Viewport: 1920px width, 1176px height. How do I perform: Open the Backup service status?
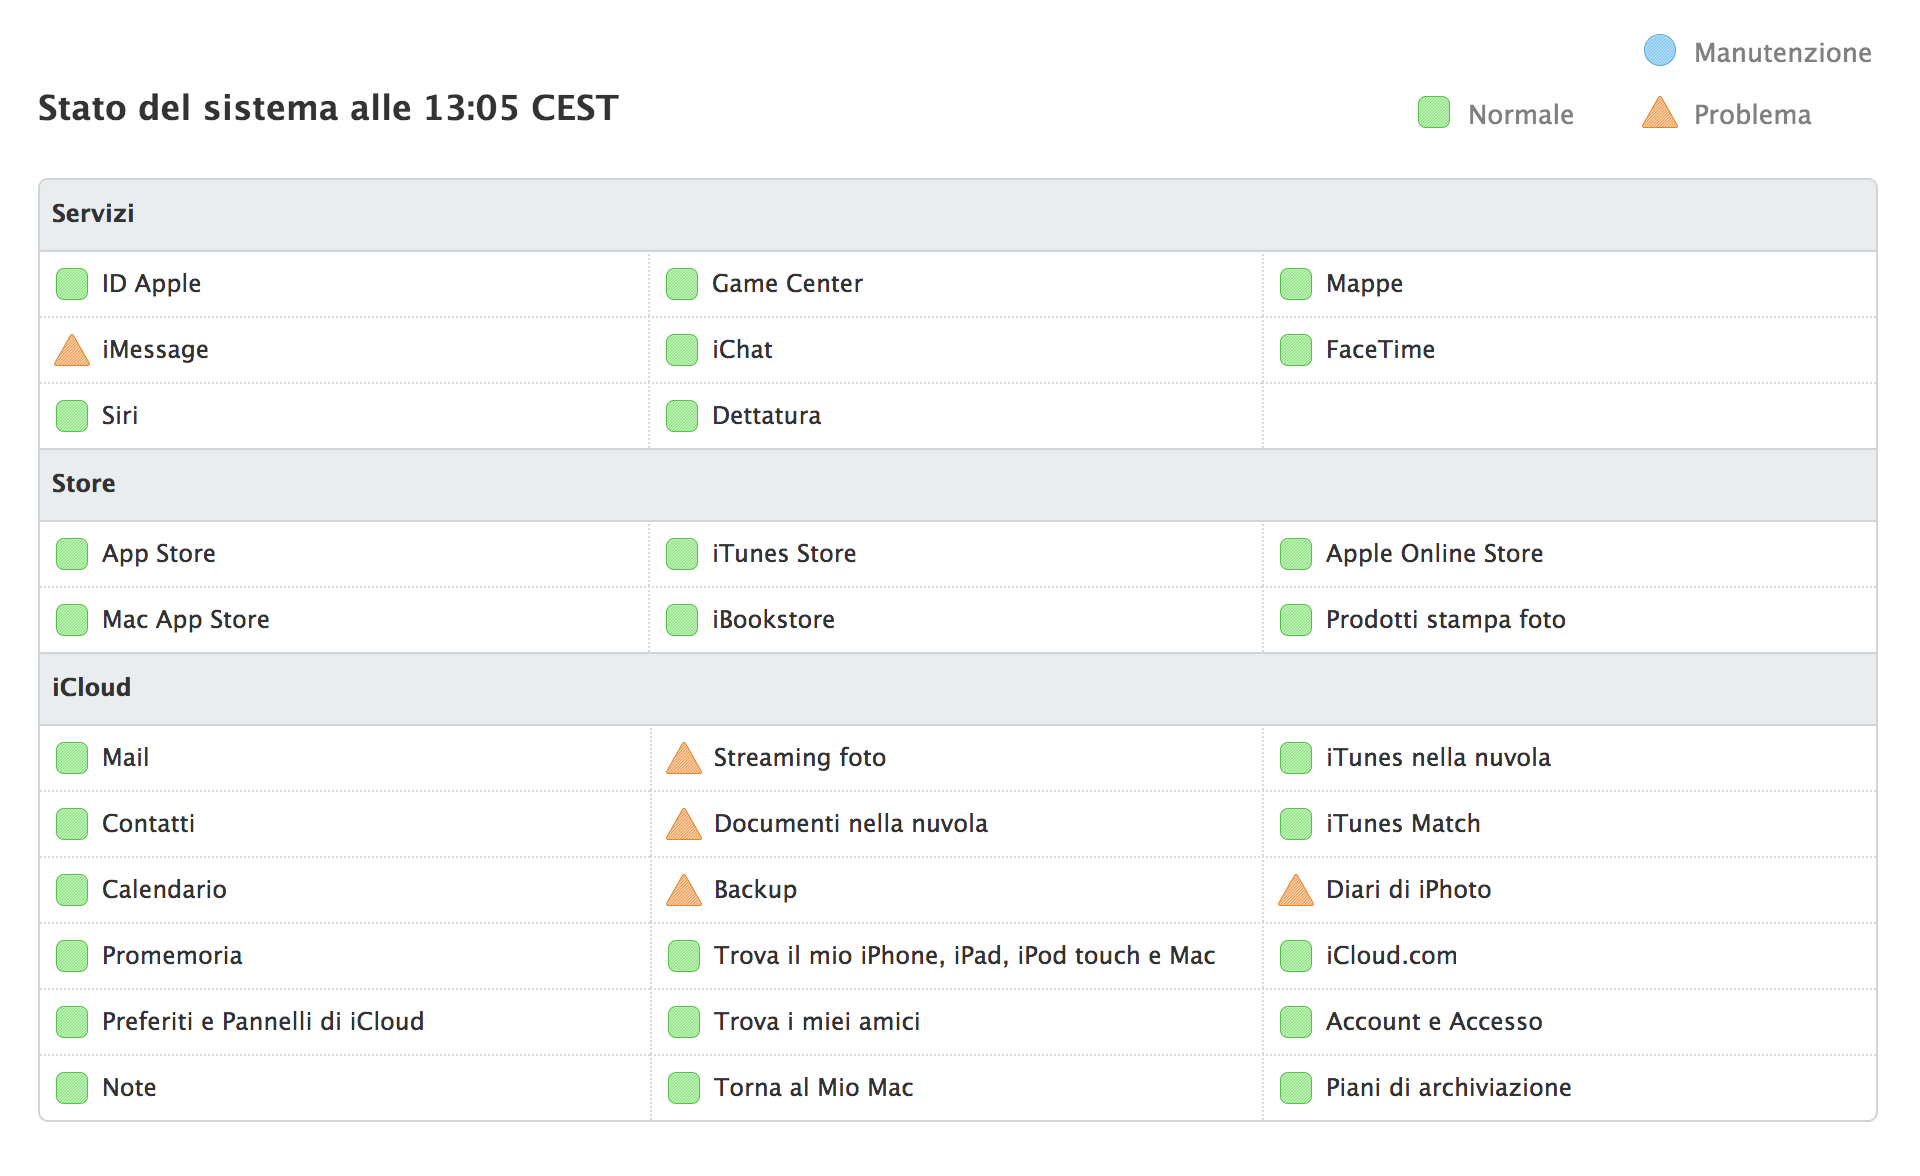[x=755, y=890]
